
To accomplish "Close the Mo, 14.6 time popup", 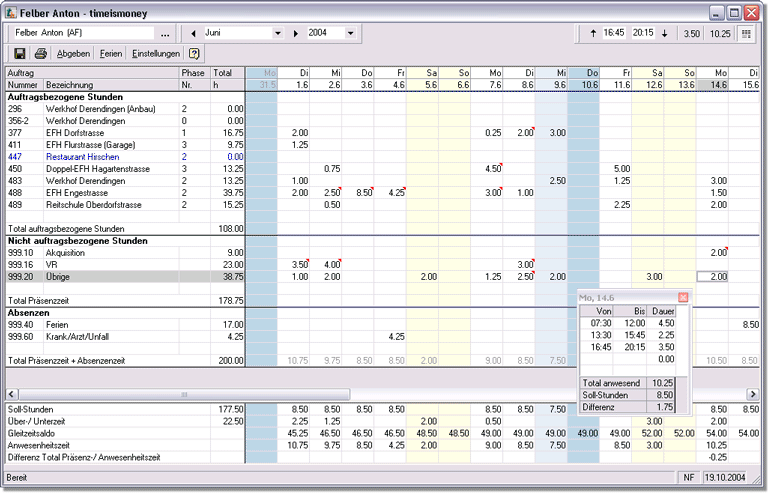I will pos(683,297).
